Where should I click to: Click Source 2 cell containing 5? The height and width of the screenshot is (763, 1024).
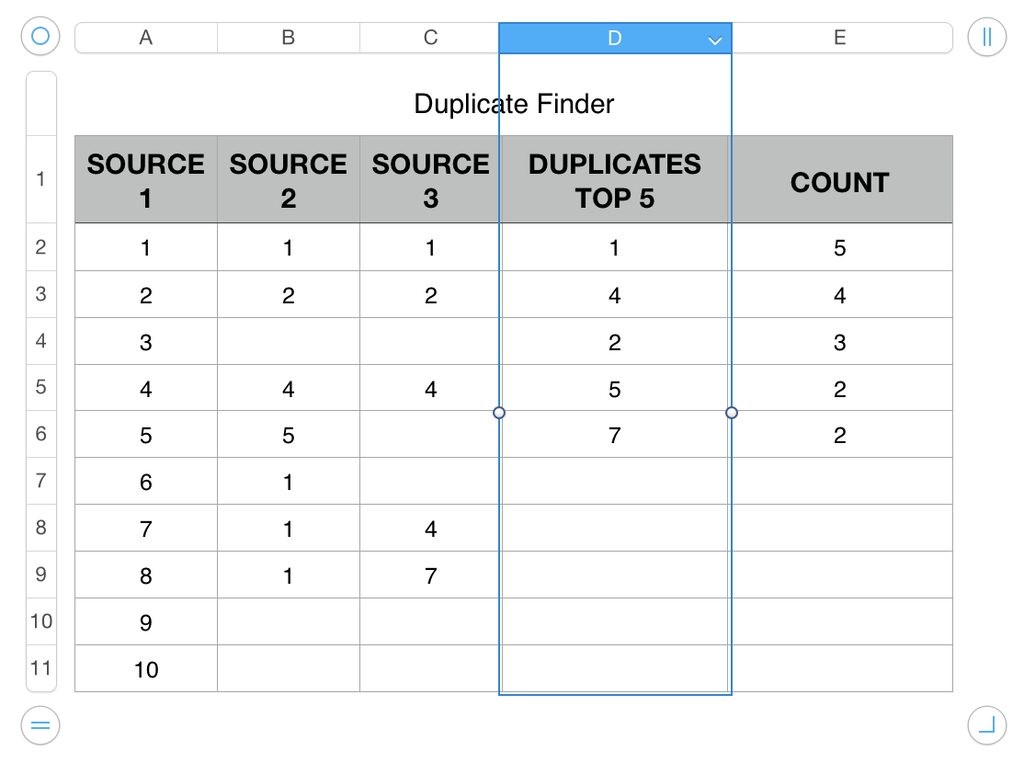pyautogui.click(x=289, y=434)
